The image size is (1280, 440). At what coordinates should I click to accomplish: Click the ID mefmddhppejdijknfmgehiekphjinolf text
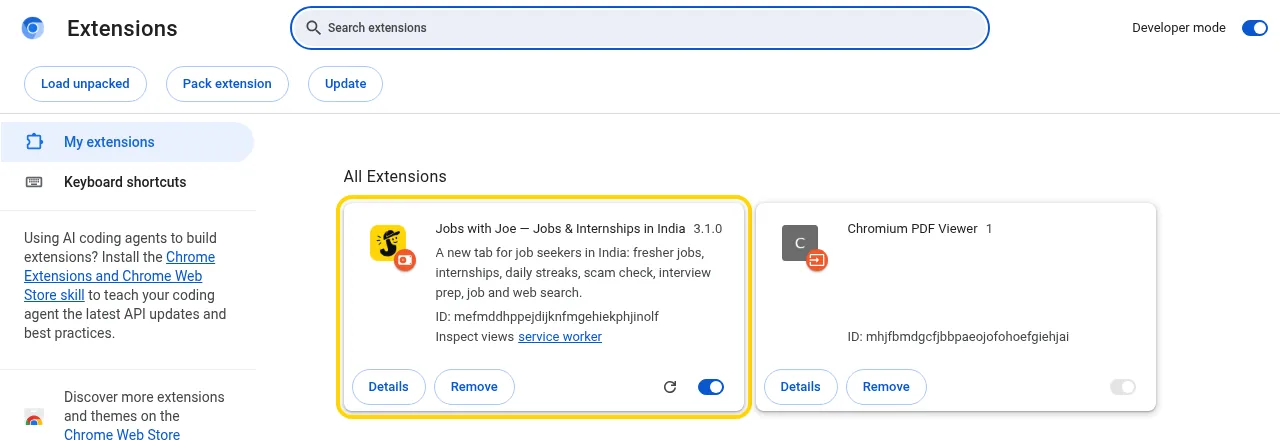(x=547, y=316)
